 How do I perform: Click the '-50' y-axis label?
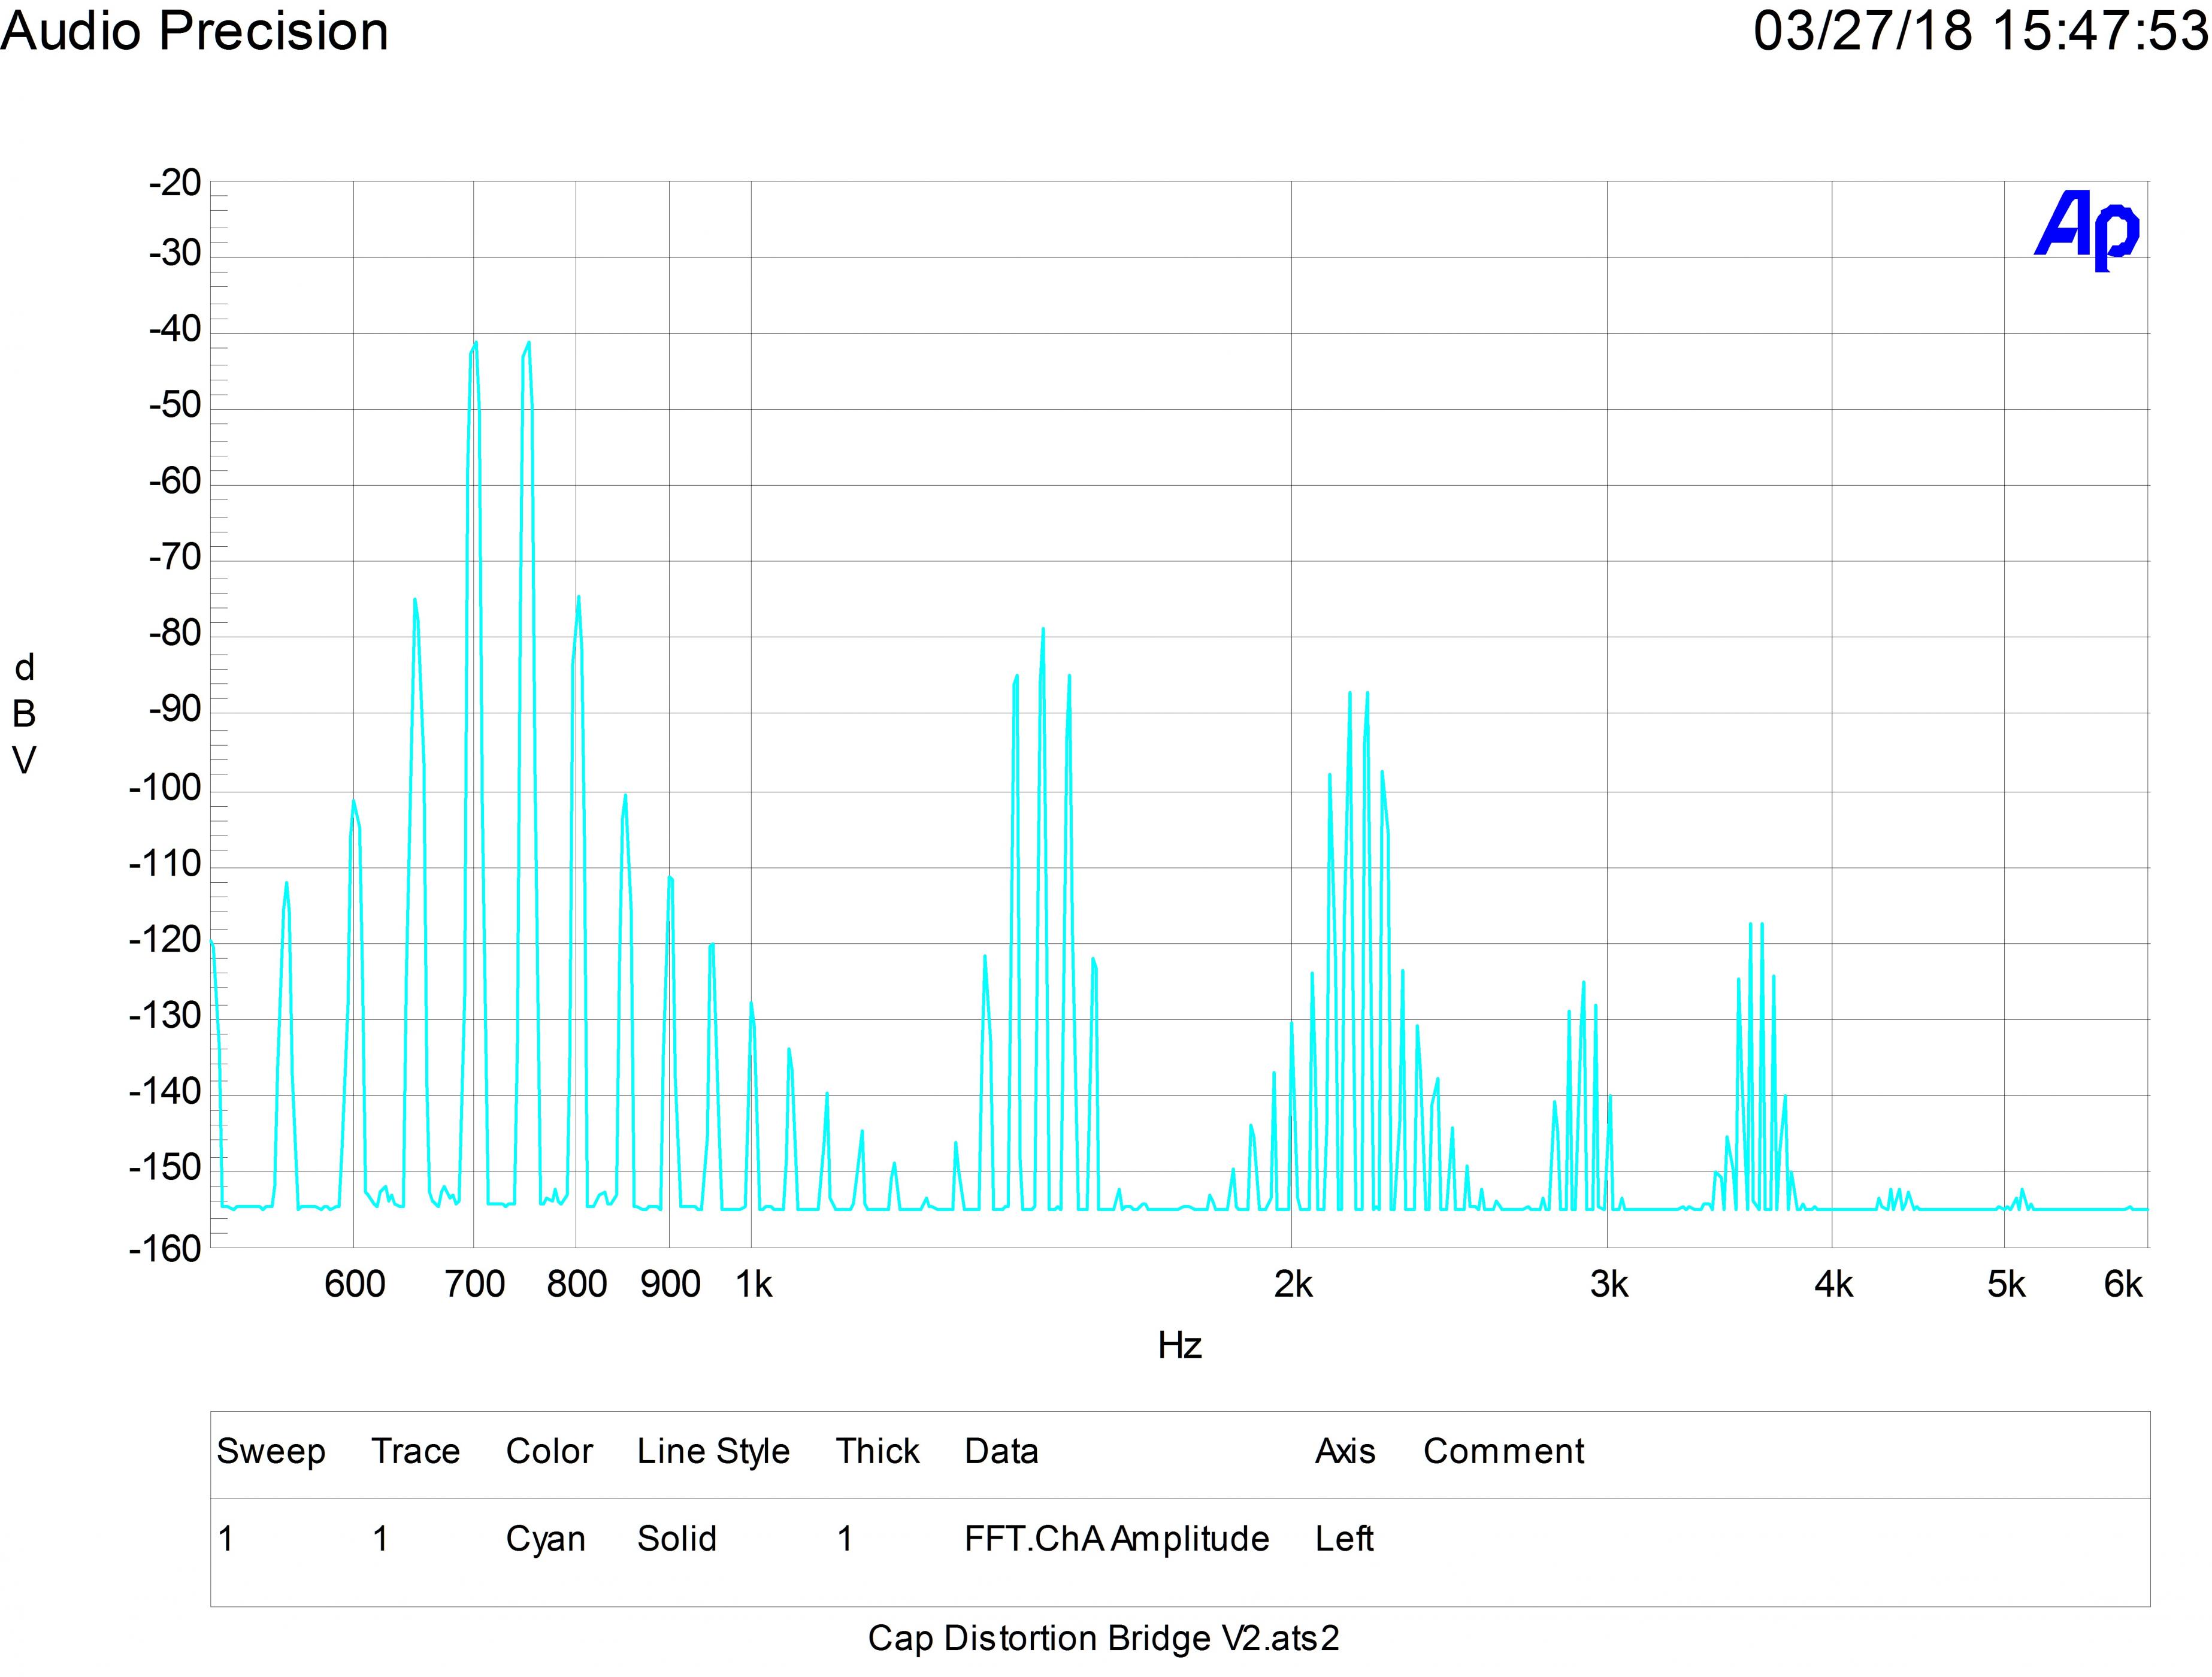175,406
